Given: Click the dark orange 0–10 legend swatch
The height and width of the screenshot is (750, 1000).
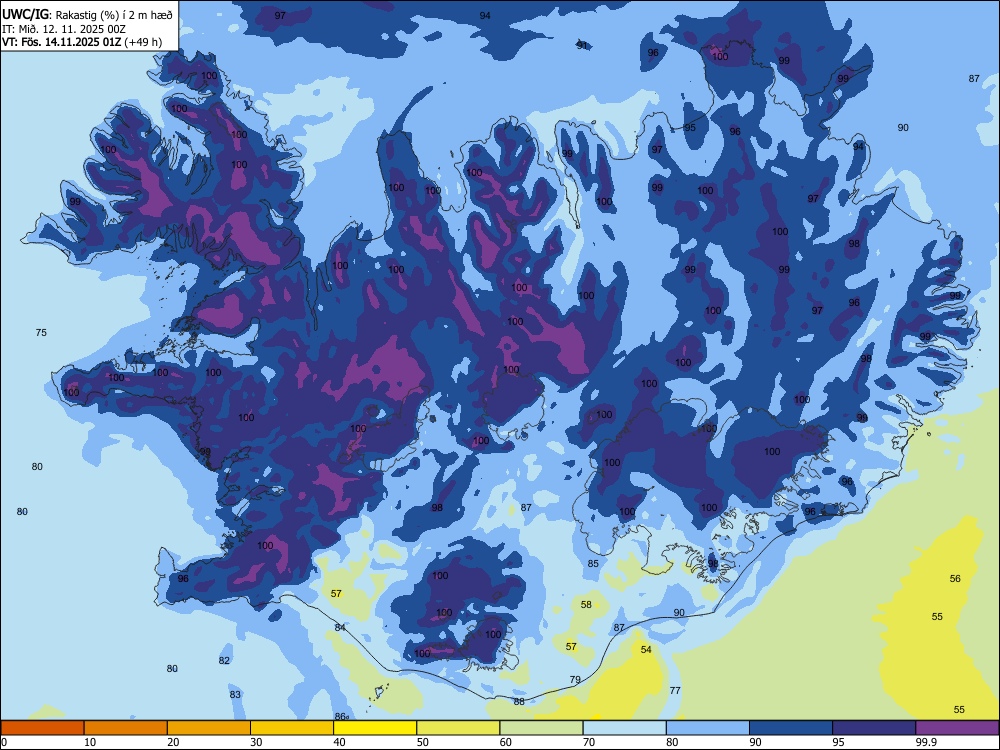Looking at the screenshot, I should coord(42,728).
